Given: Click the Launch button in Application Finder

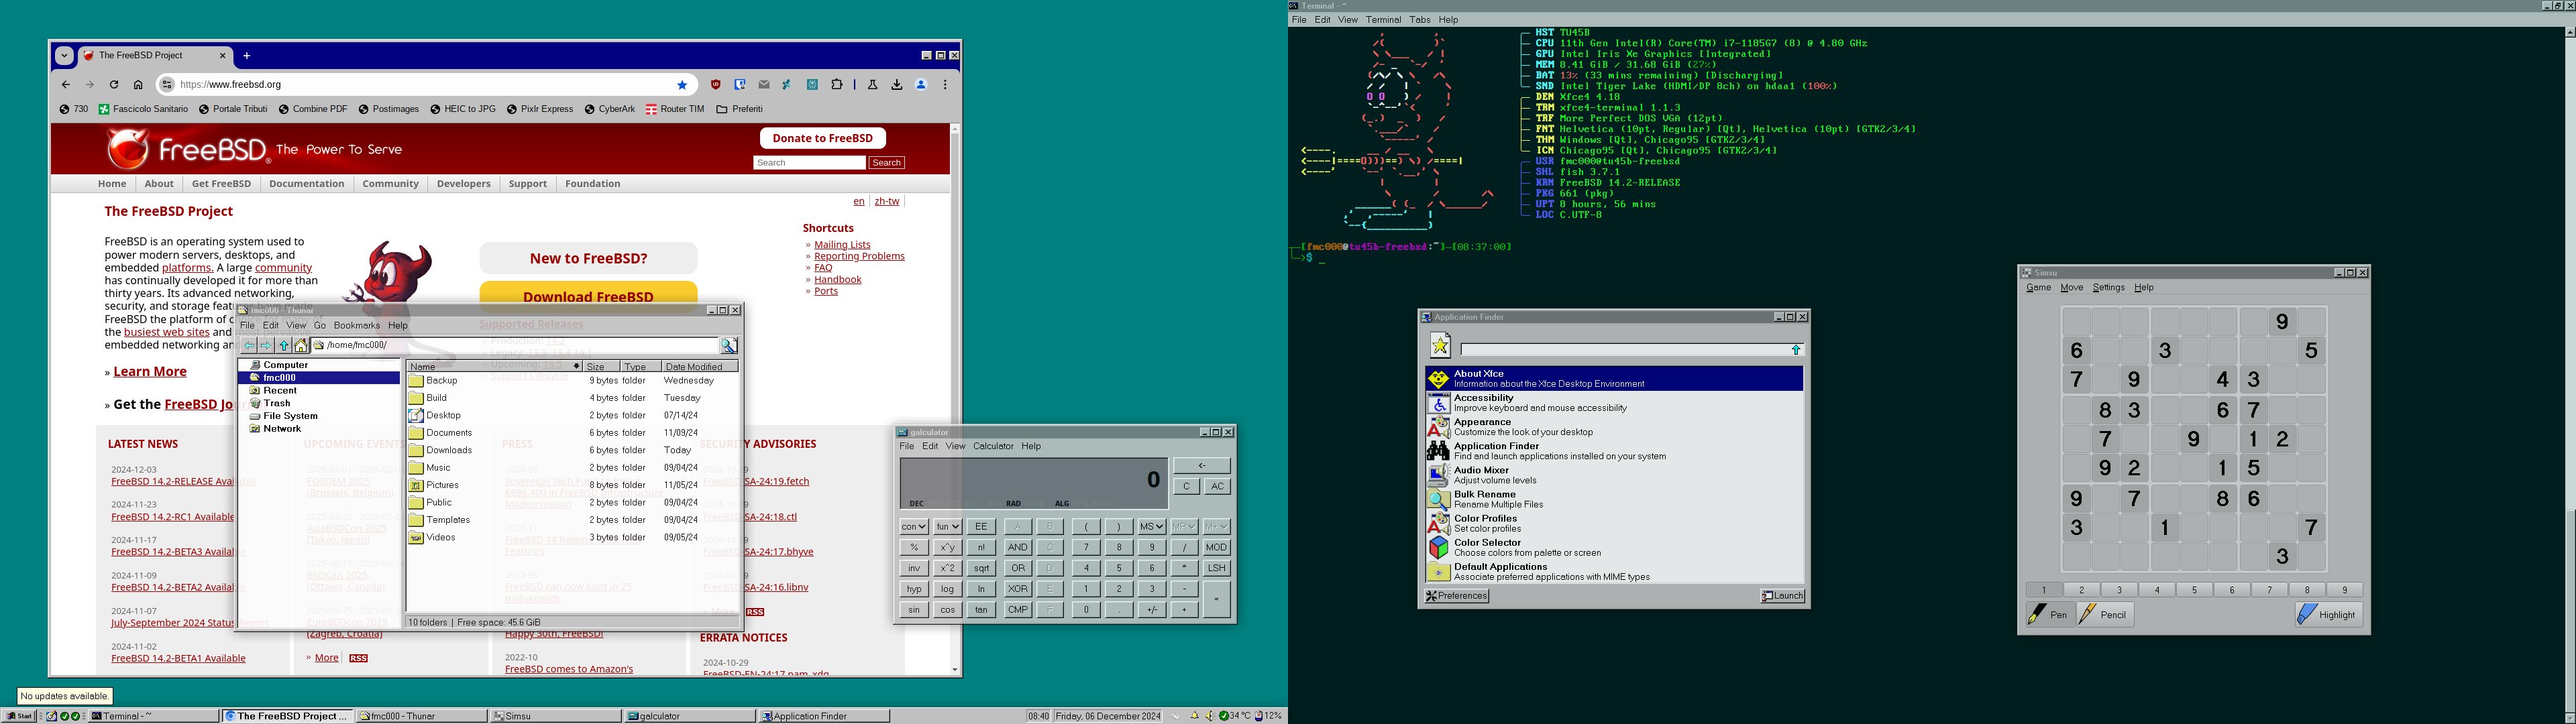Looking at the screenshot, I should click(x=1782, y=596).
